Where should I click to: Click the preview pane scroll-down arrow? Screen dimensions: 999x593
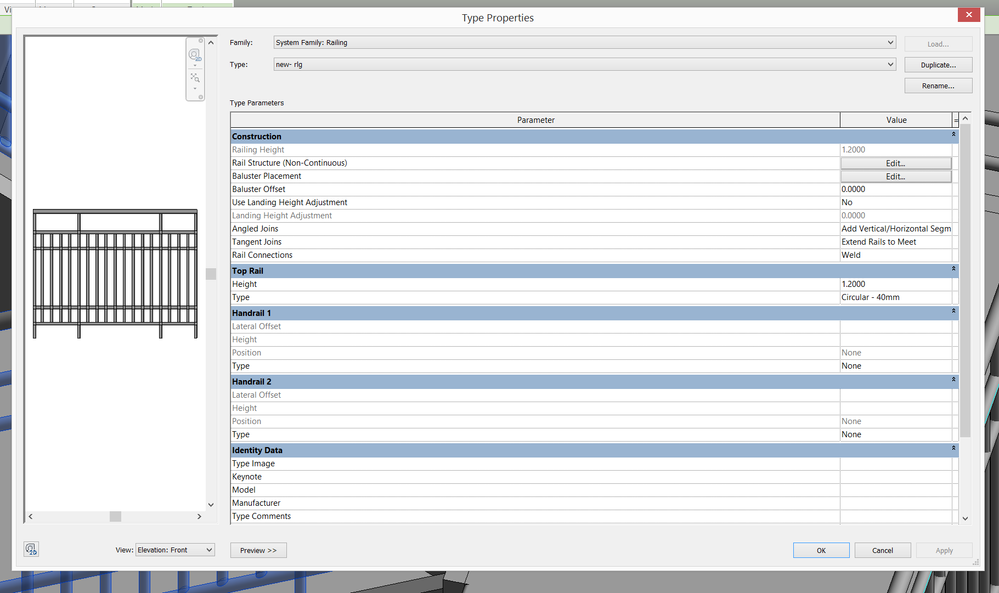(x=211, y=504)
